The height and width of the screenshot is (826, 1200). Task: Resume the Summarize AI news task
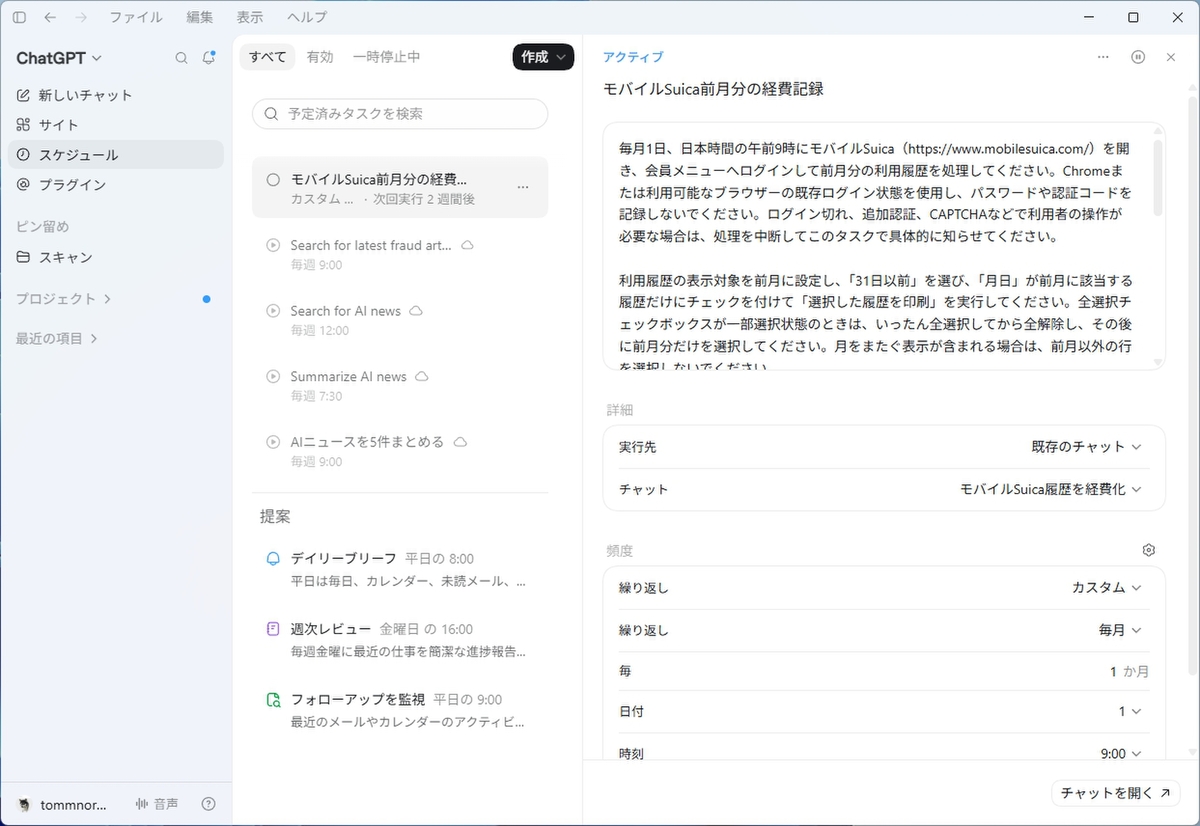[x=273, y=377]
